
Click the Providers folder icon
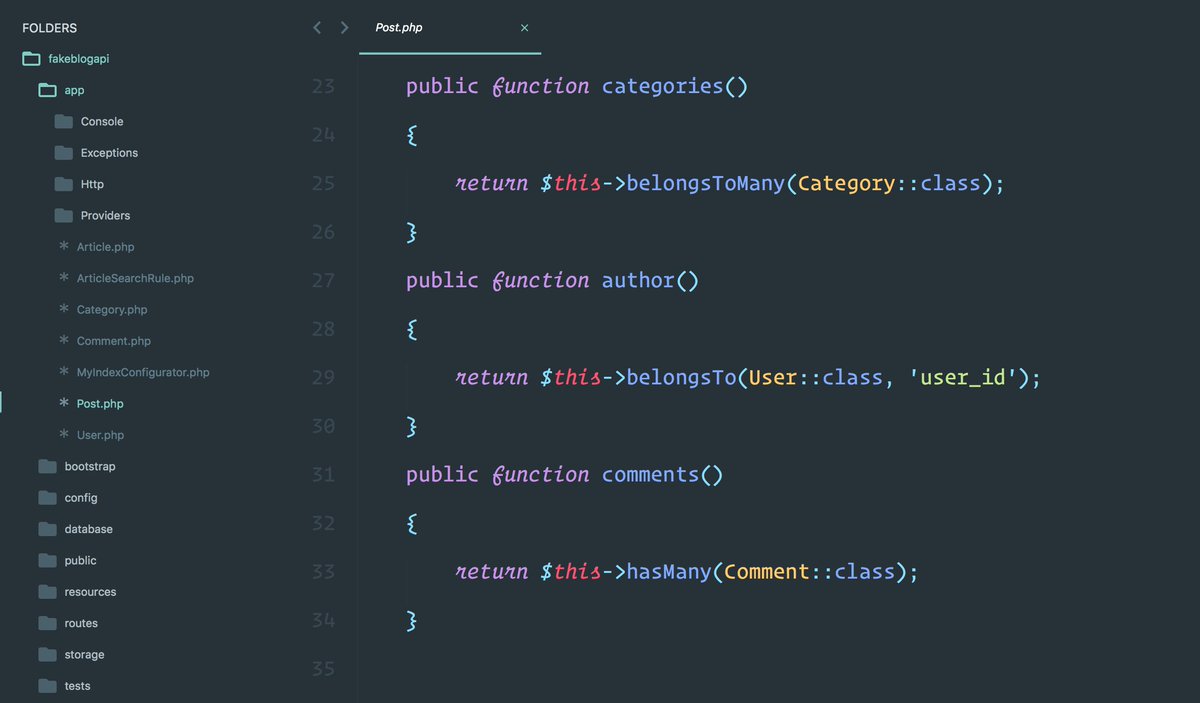pos(64,215)
